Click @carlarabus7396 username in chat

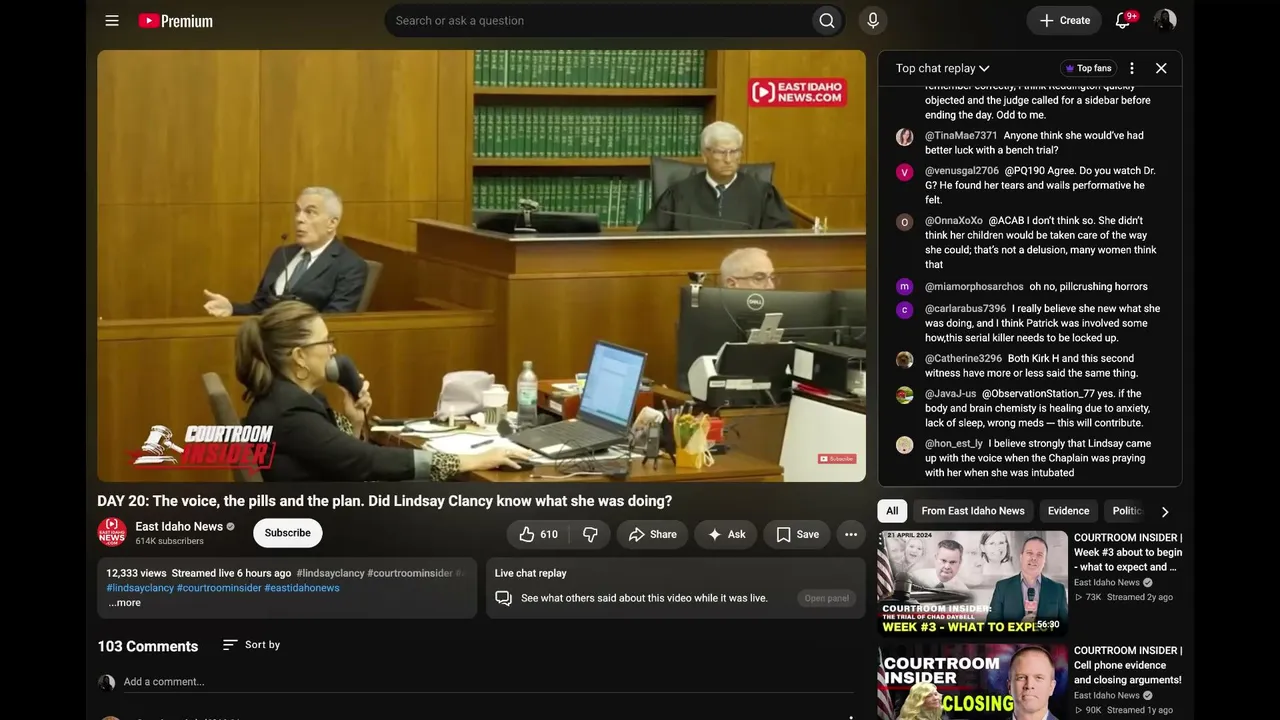[965, 309]
